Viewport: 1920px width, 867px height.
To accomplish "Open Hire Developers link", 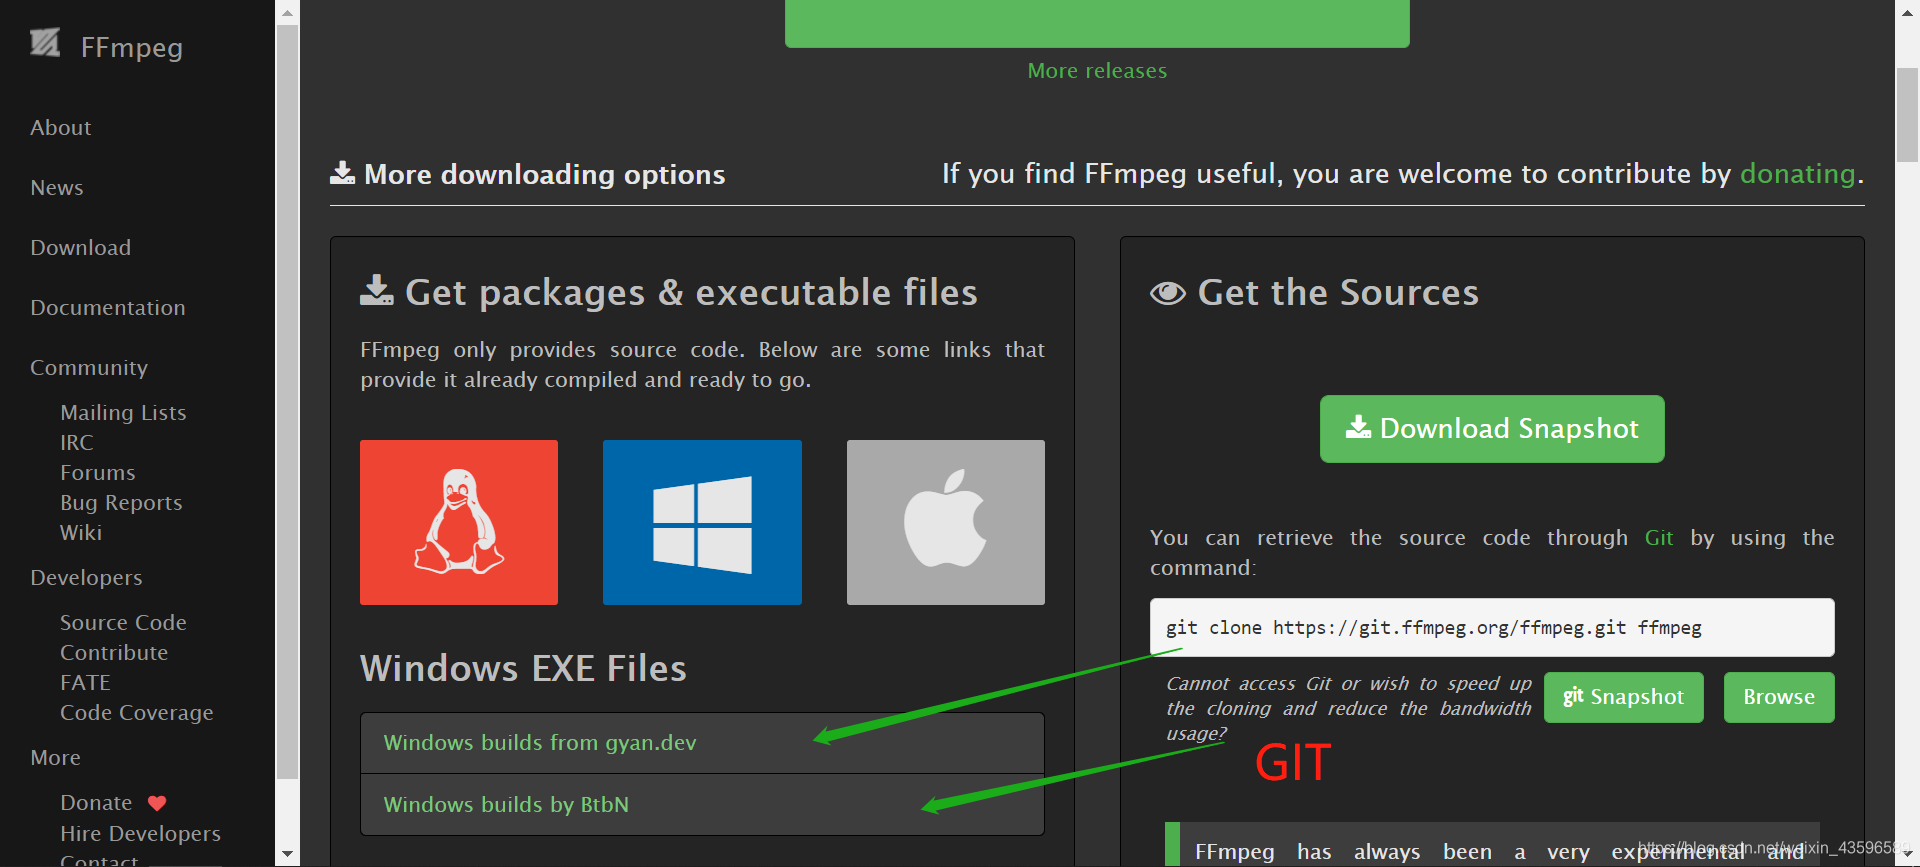I will click(140, 834).
